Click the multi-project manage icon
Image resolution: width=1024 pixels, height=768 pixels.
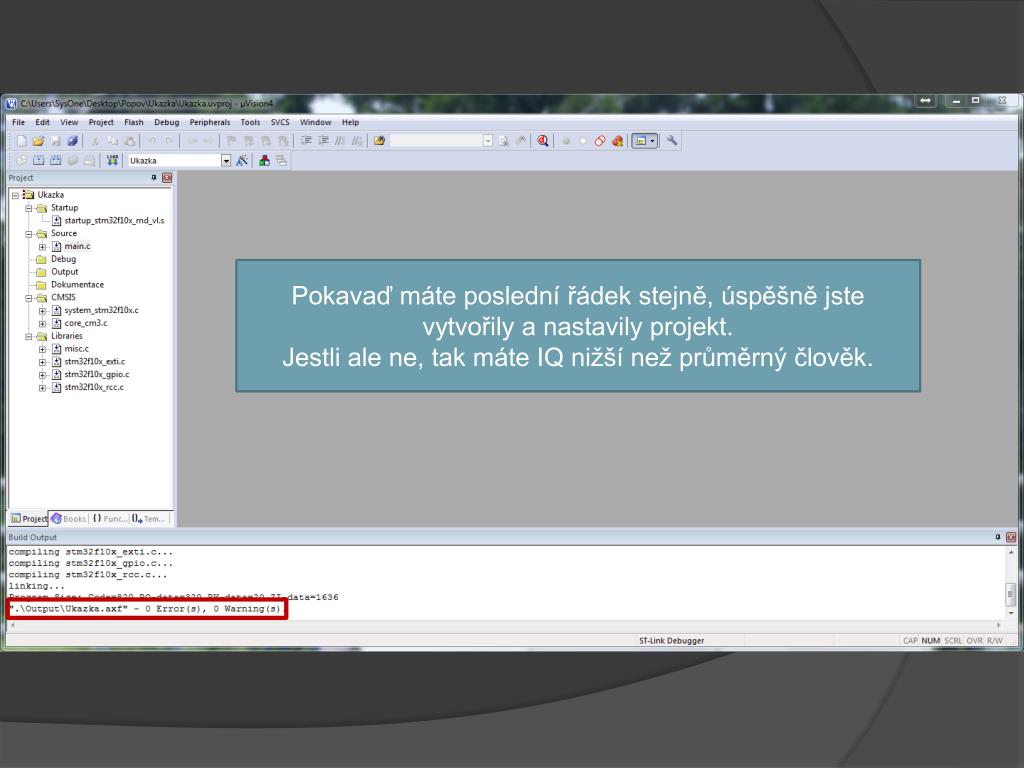pyautogui.click(x=281, y=161)
